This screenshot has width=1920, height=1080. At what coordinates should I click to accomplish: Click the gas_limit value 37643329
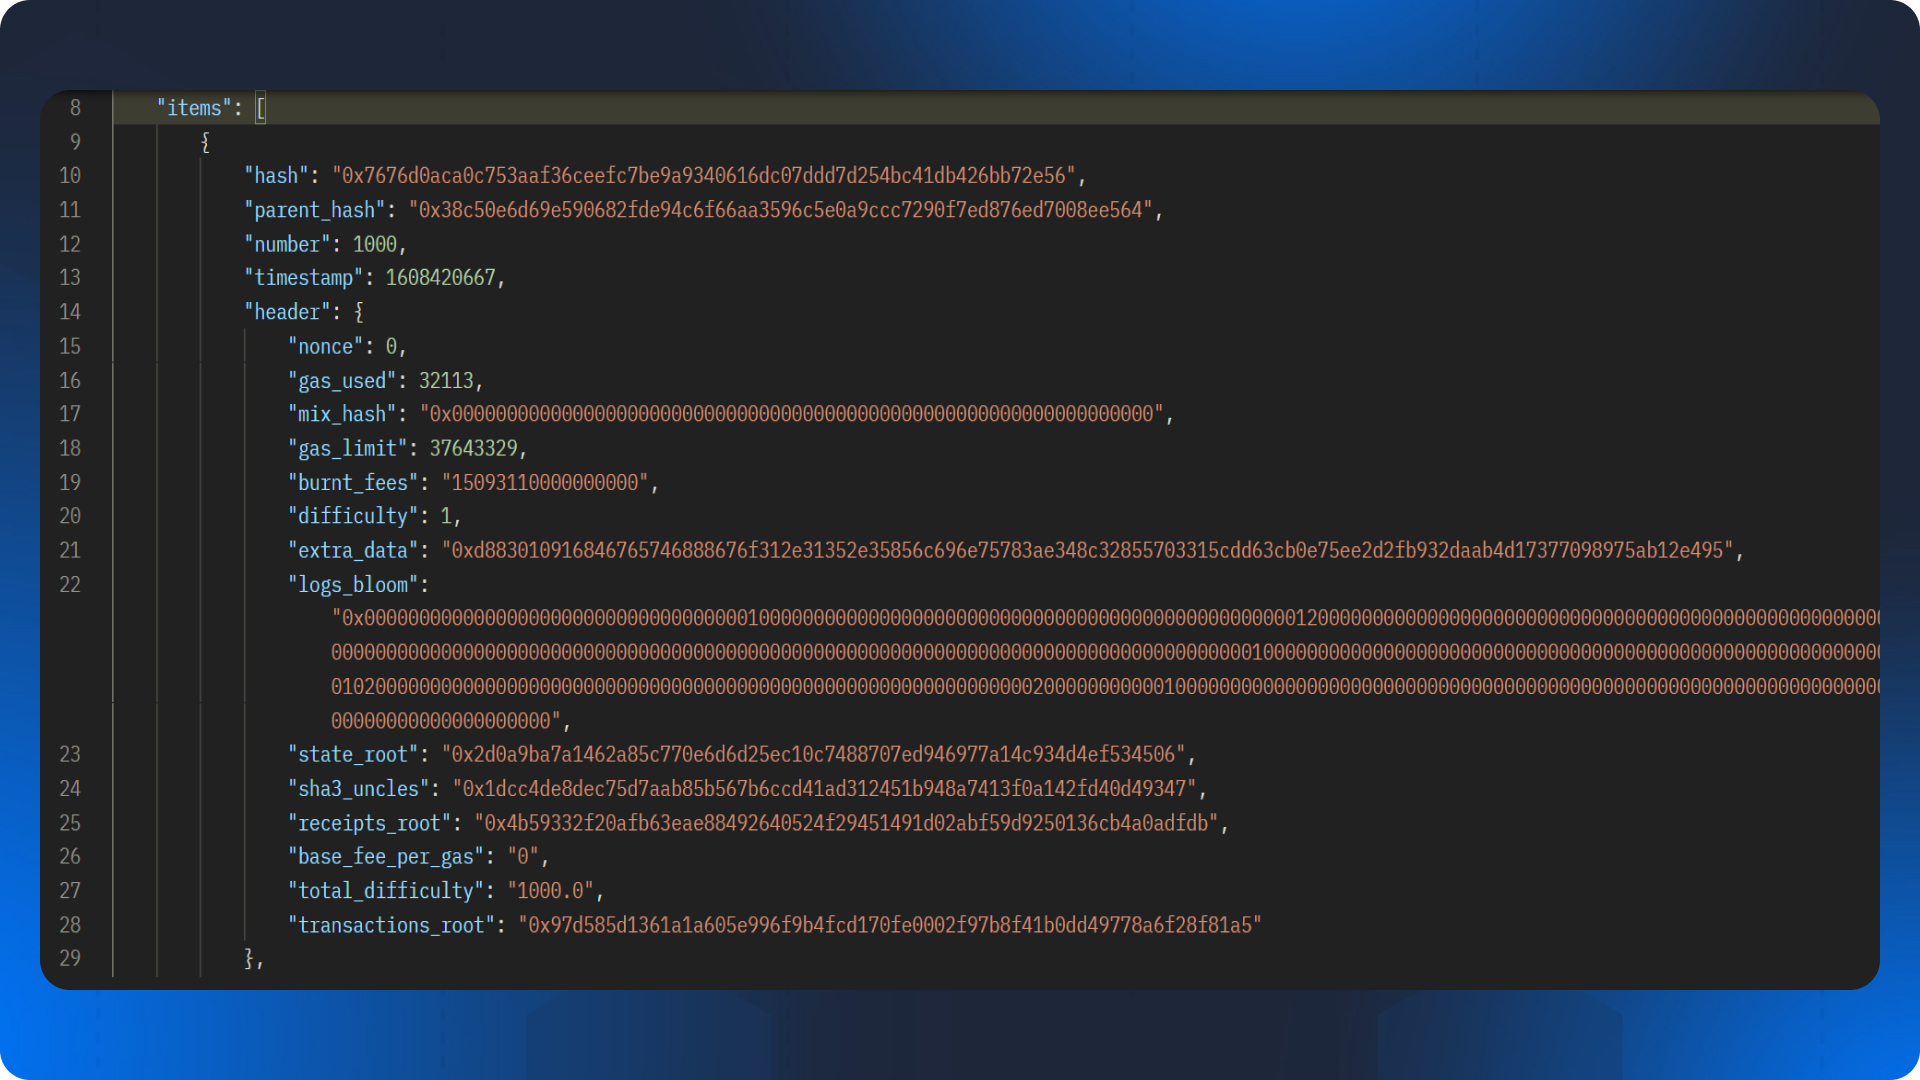coord(473,448)
